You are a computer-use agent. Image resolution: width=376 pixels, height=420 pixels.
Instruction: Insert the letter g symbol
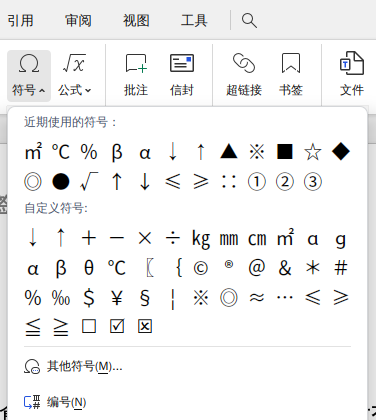[341, 240]
